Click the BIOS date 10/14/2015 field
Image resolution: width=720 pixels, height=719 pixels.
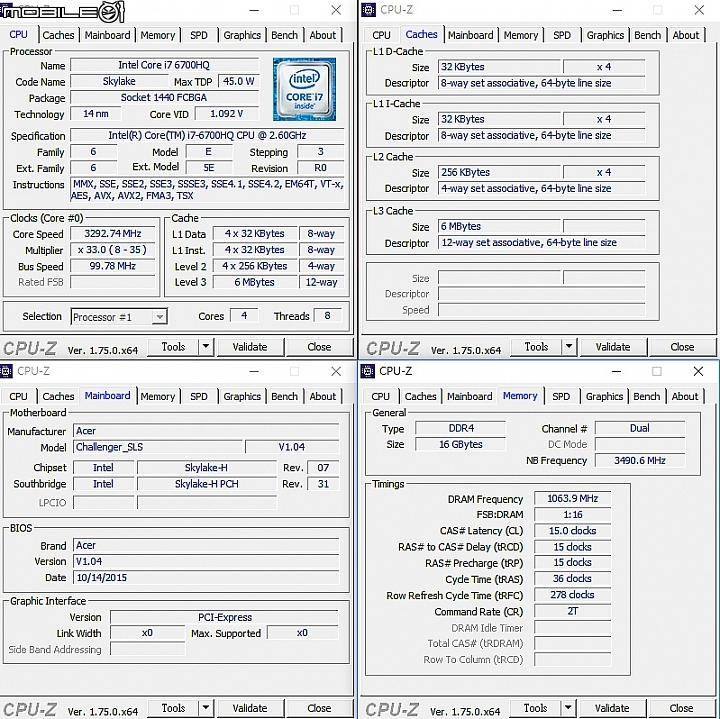pos(206,578)
